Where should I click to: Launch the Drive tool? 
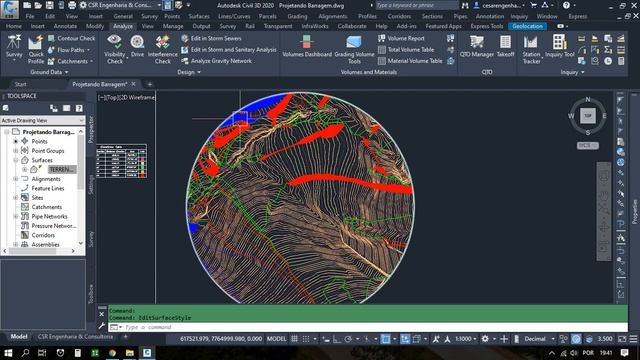137,46
